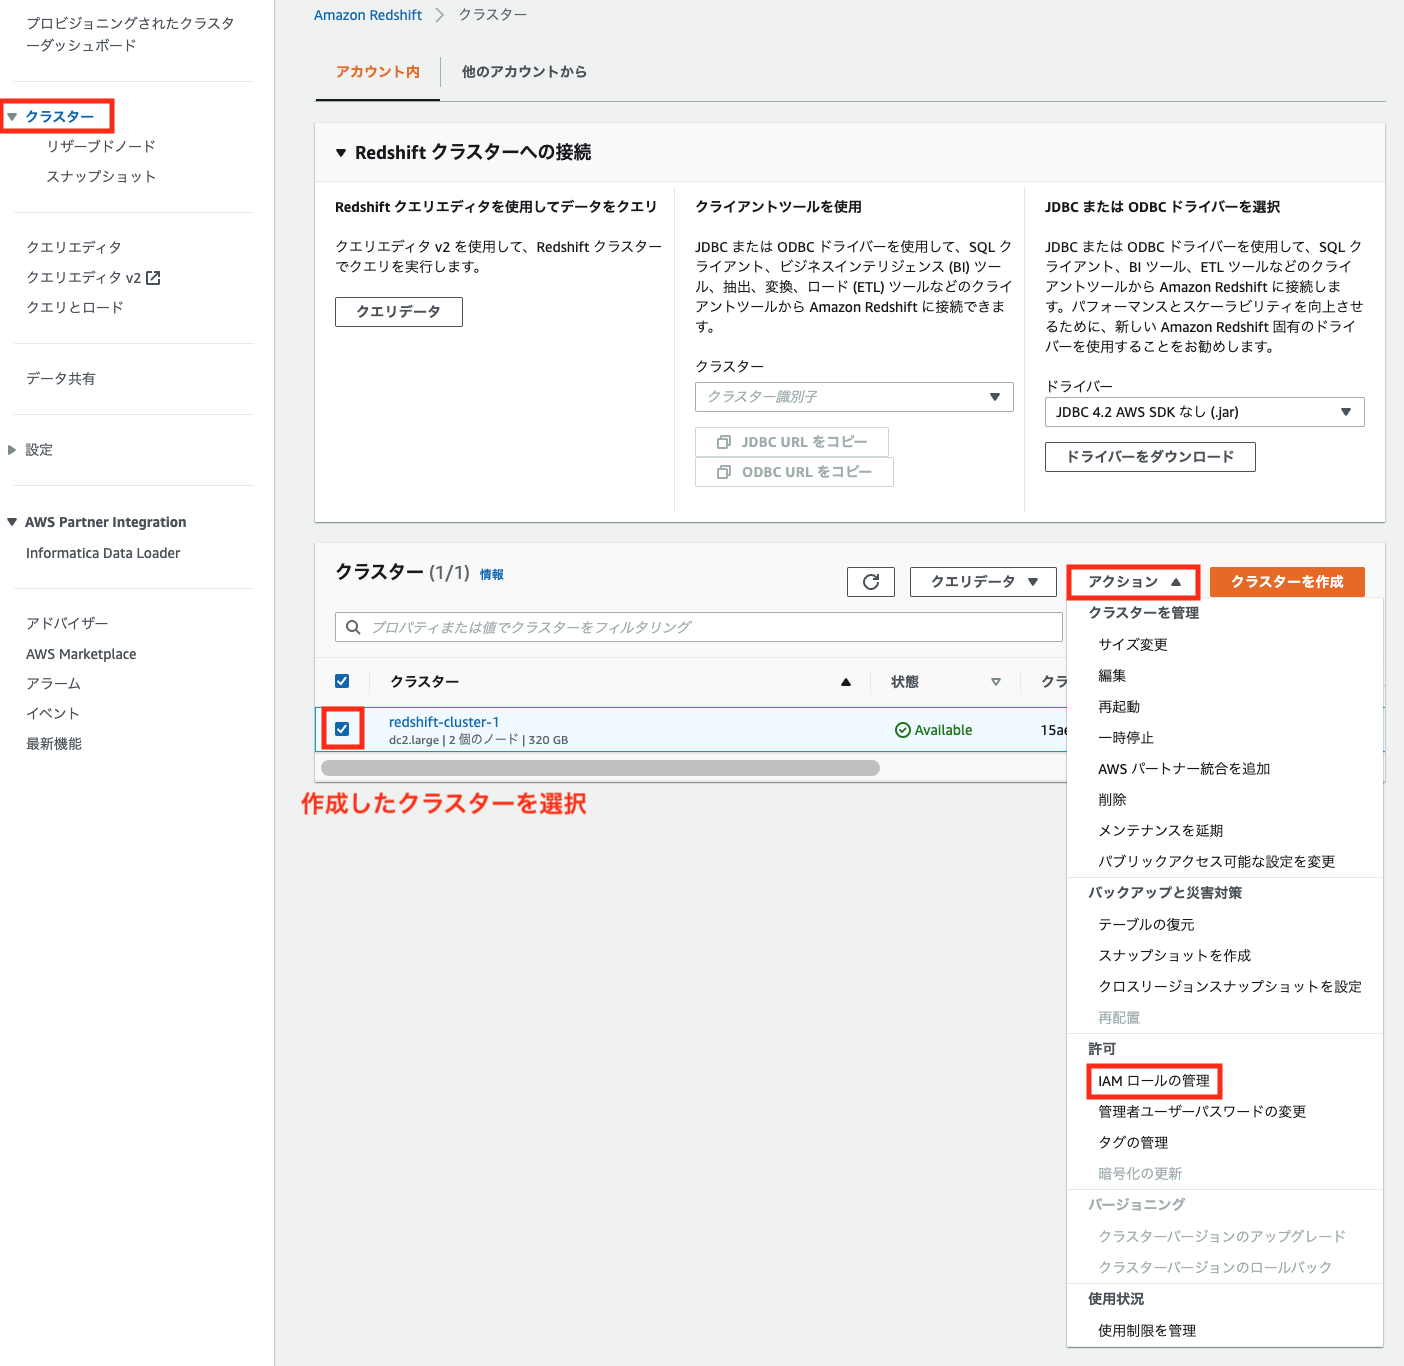The height and width of the screenshot is (1366, 1404).
Task: Open the JDBC driver selection dropdown
Action: pos(1204,411)
